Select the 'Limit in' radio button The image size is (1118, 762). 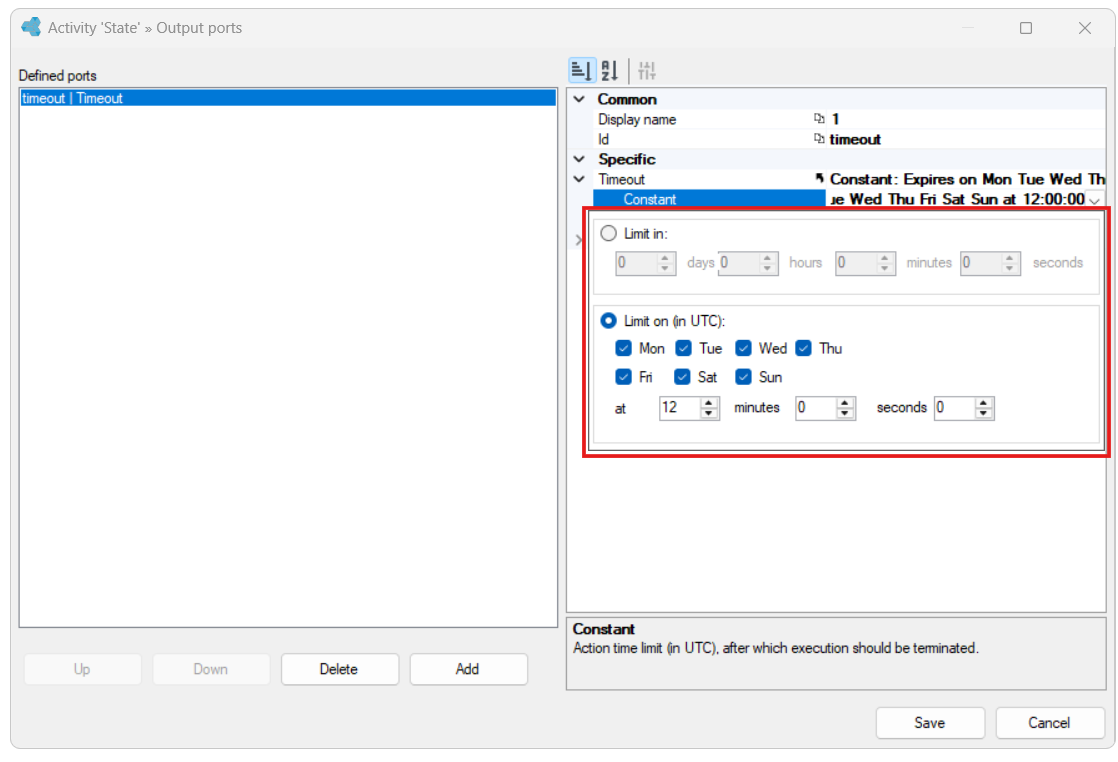click(x=608, y=233)
